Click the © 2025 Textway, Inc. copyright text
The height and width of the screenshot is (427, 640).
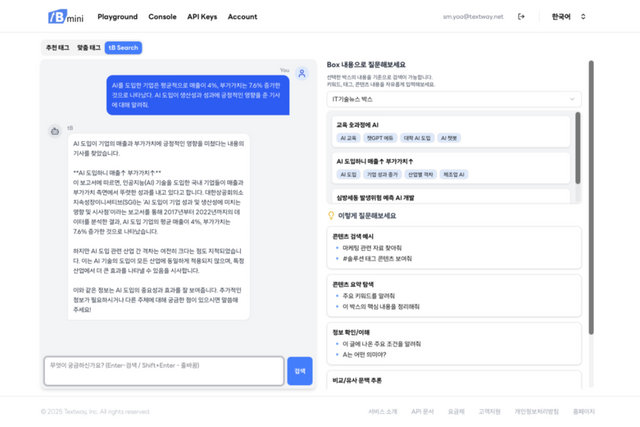[95, 411]
